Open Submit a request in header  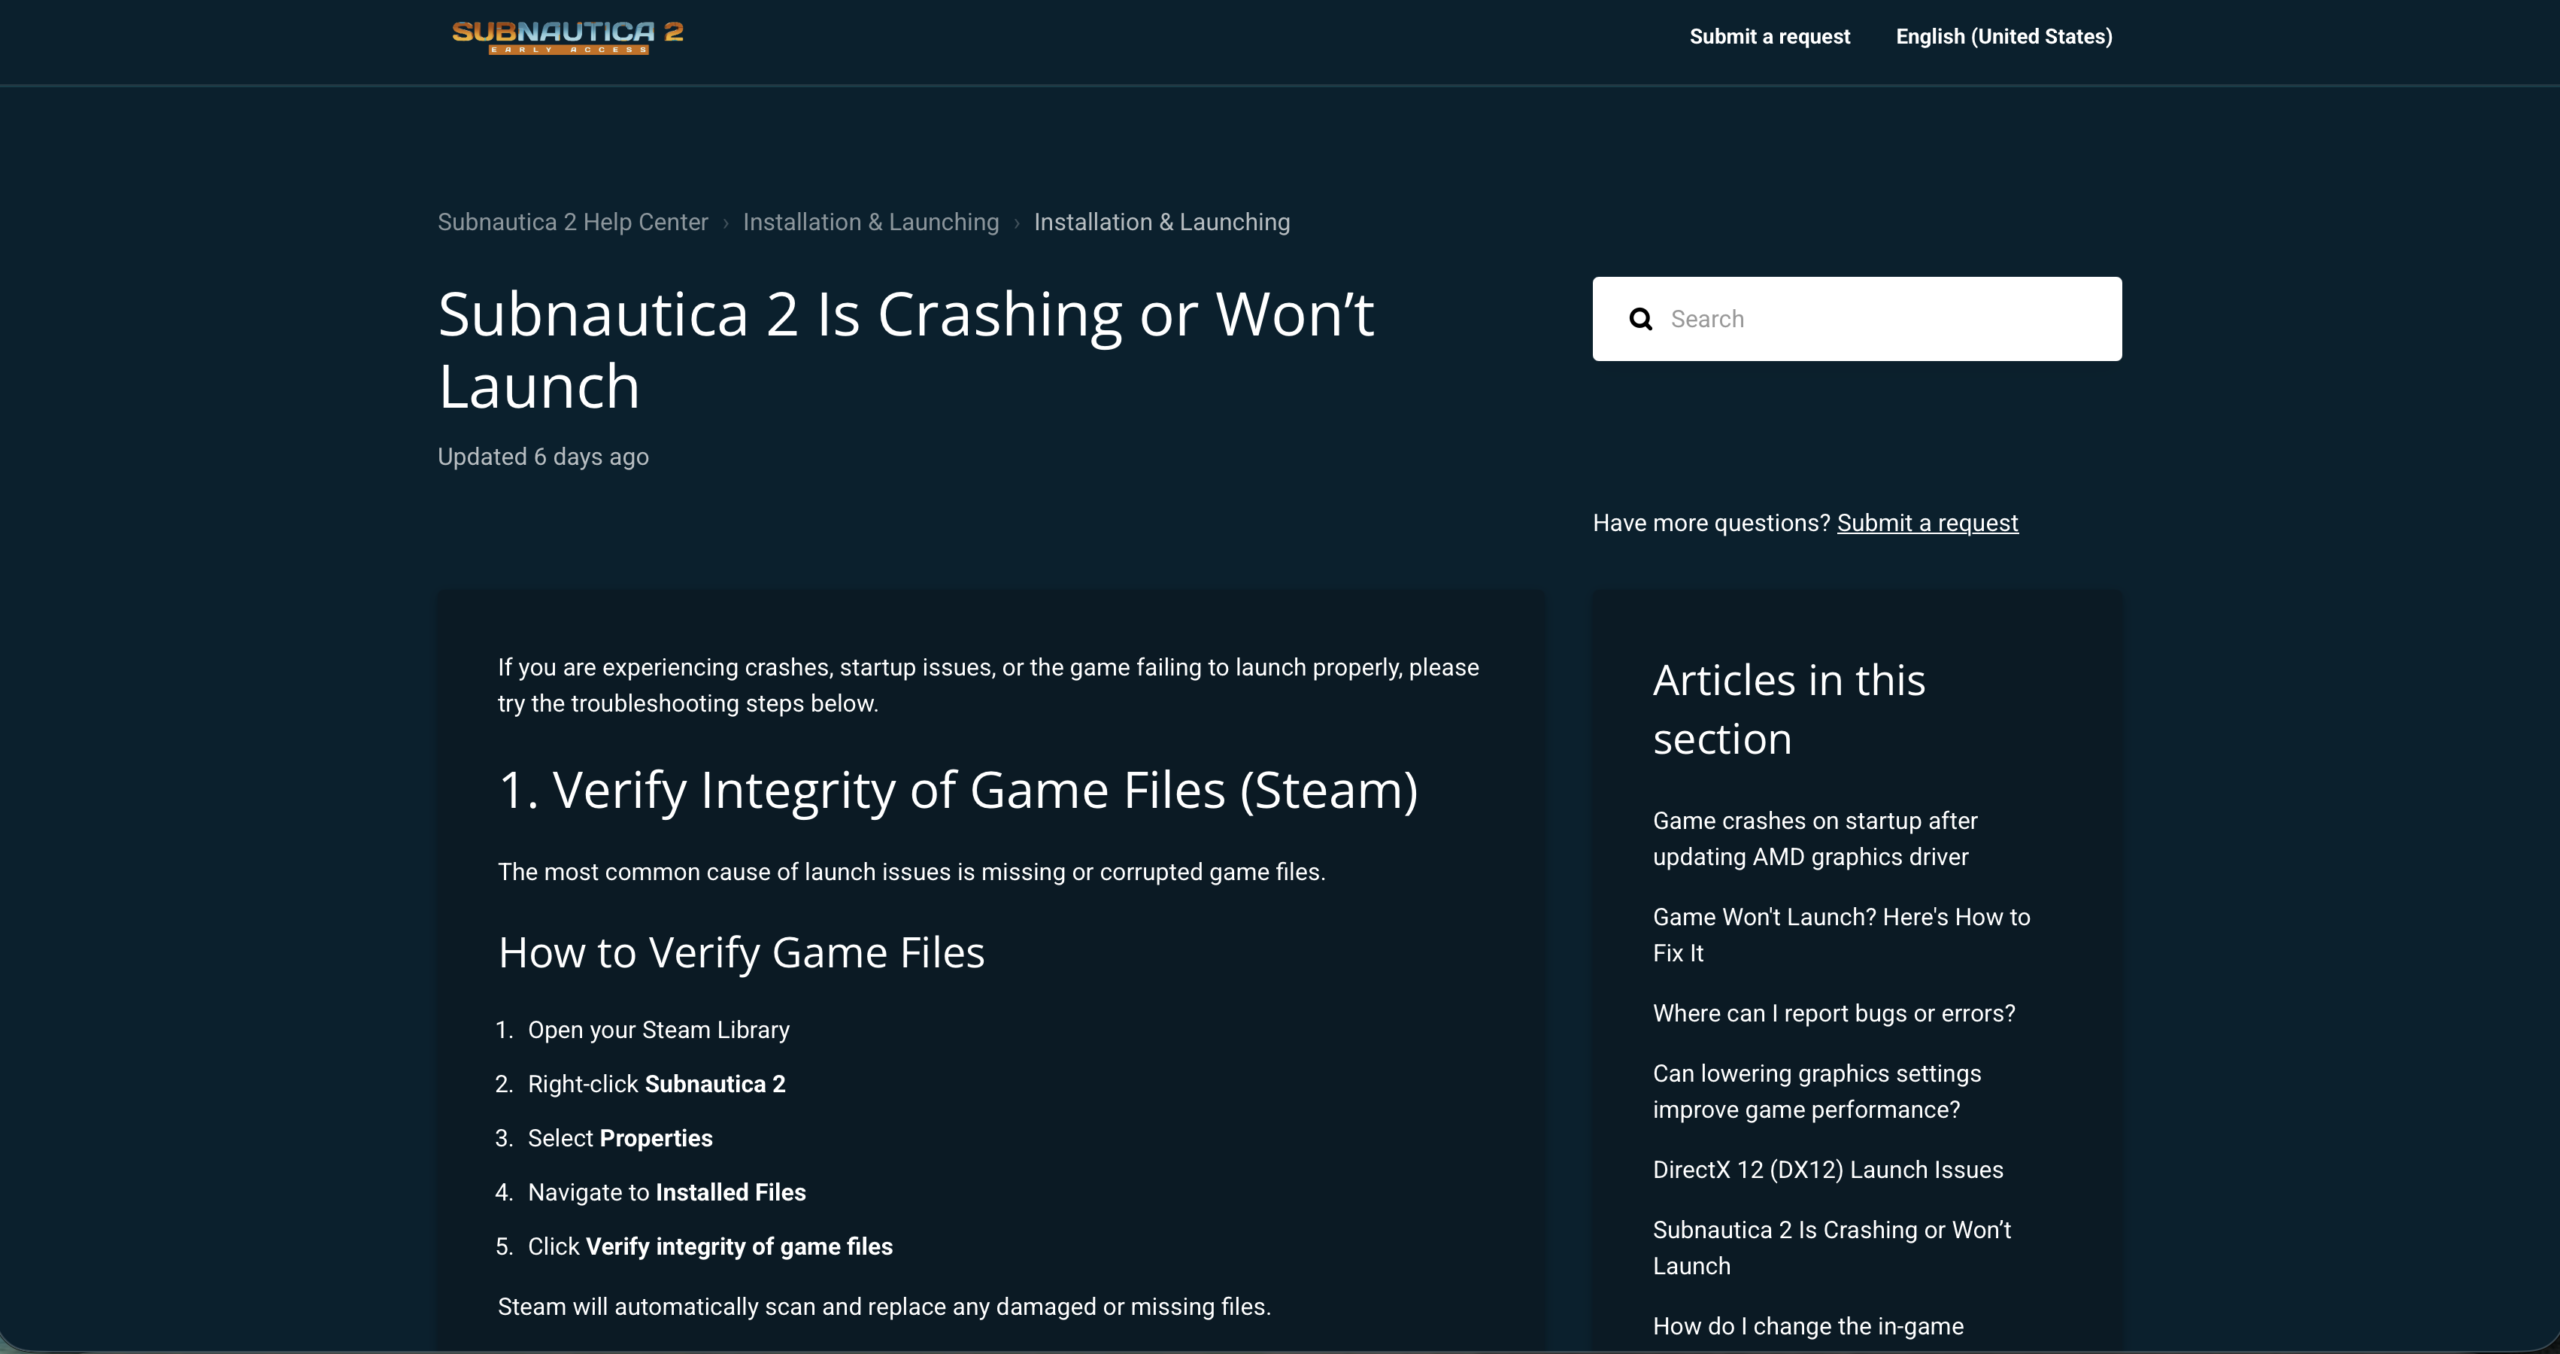pyautogui.click(x=1769, y=37)
